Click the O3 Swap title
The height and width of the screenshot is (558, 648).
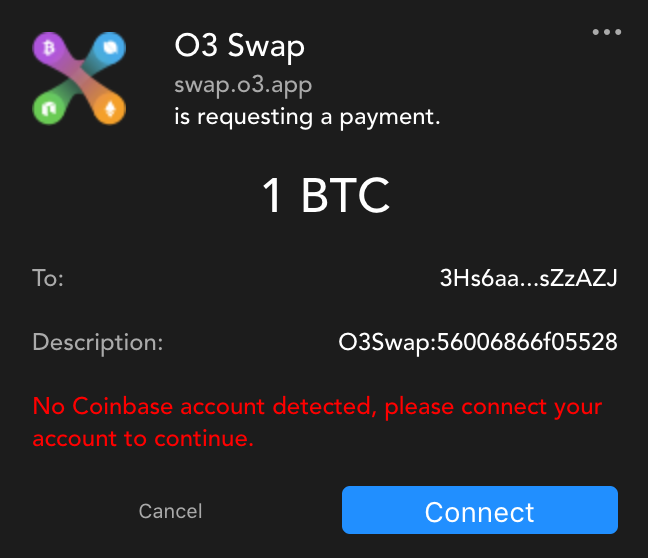click(x=239, y=46)
